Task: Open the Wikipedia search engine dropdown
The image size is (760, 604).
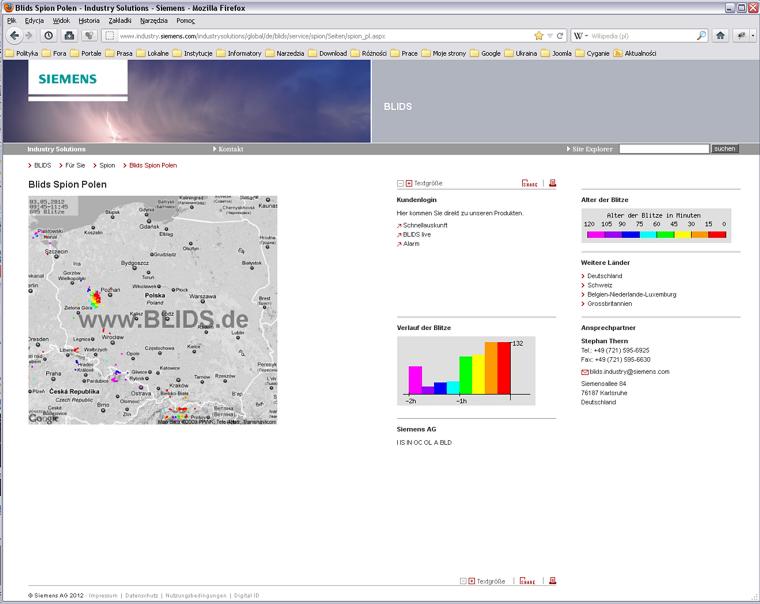Action: [x=581, y=36]
